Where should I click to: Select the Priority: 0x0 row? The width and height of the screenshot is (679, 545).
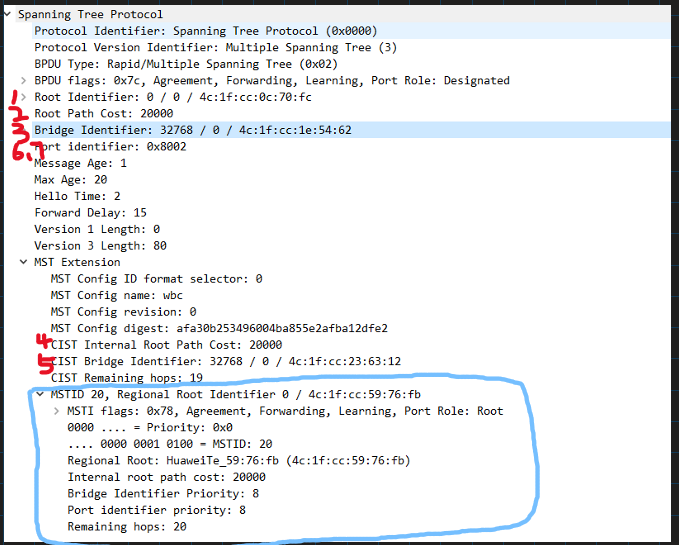point(368,427)
